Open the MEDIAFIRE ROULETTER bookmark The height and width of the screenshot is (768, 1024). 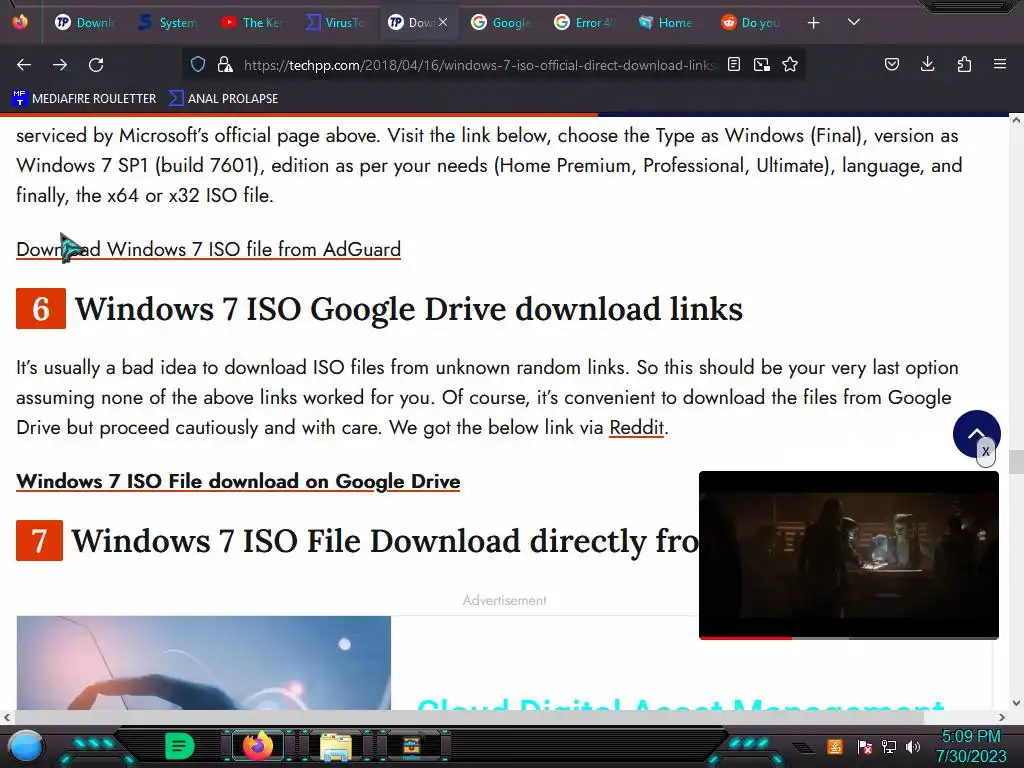click(x=84, y=99)
